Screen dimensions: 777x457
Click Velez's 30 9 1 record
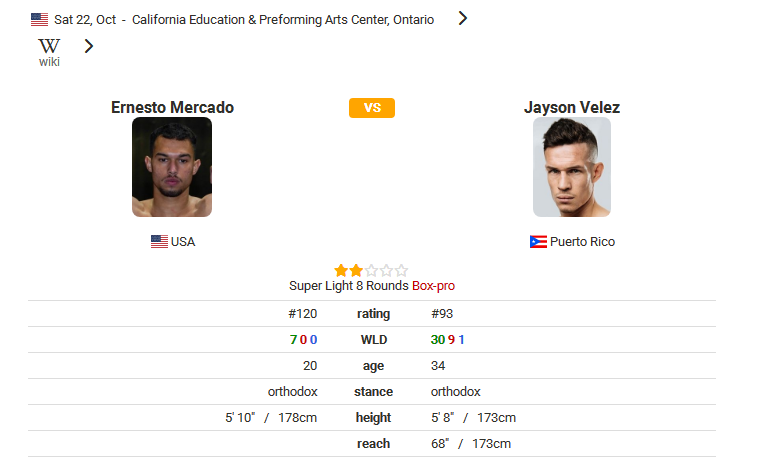[x=447, y=340]
